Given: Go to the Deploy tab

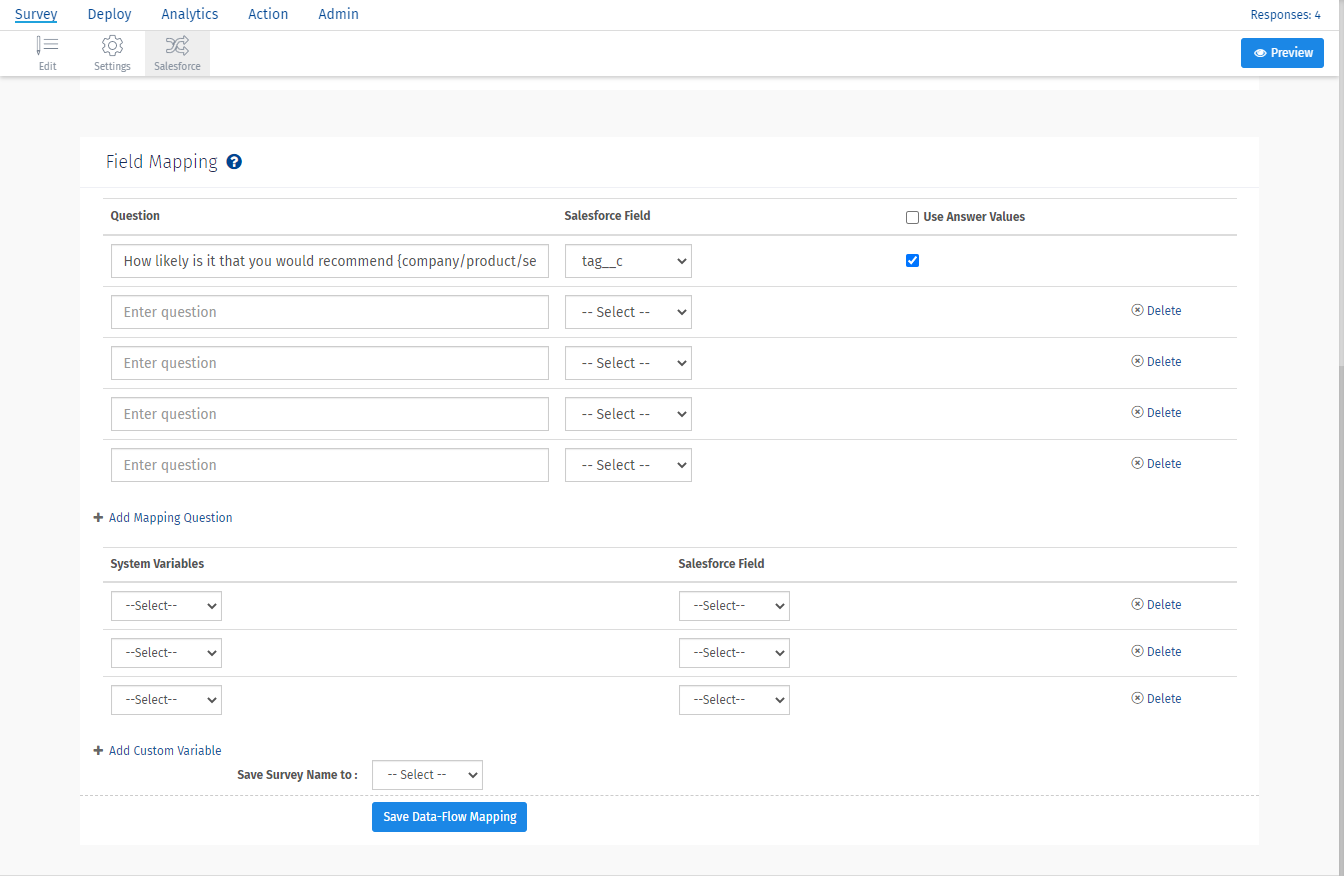Looking at the screenshot, I should (109, 14).
